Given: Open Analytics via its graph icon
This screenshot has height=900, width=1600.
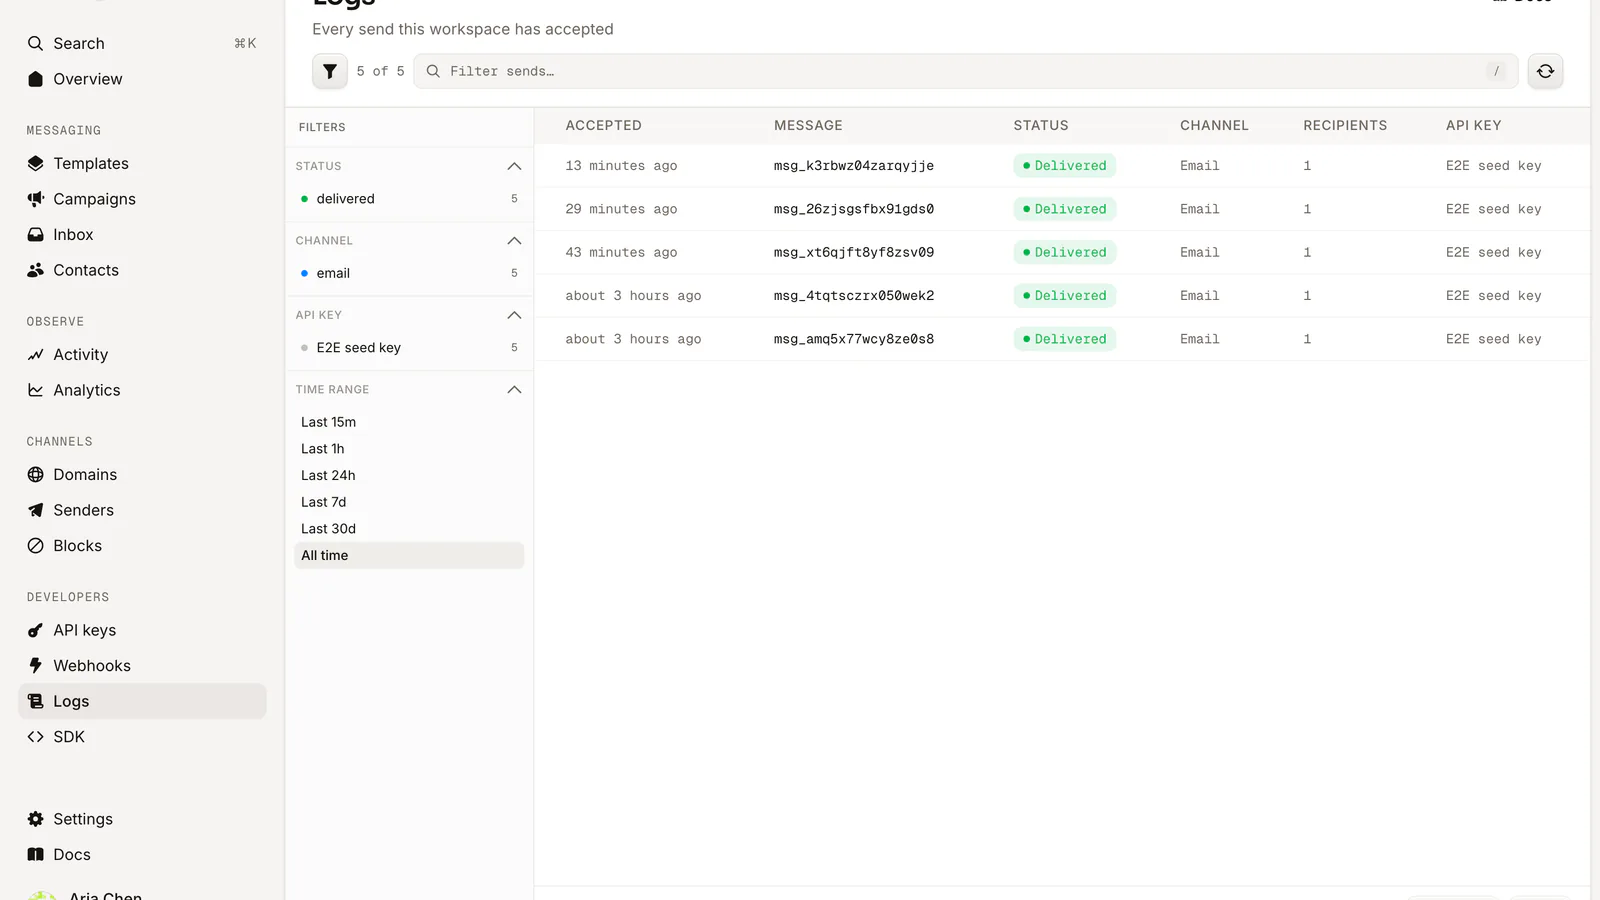Looking at the screenshot, I should point(36,390).
